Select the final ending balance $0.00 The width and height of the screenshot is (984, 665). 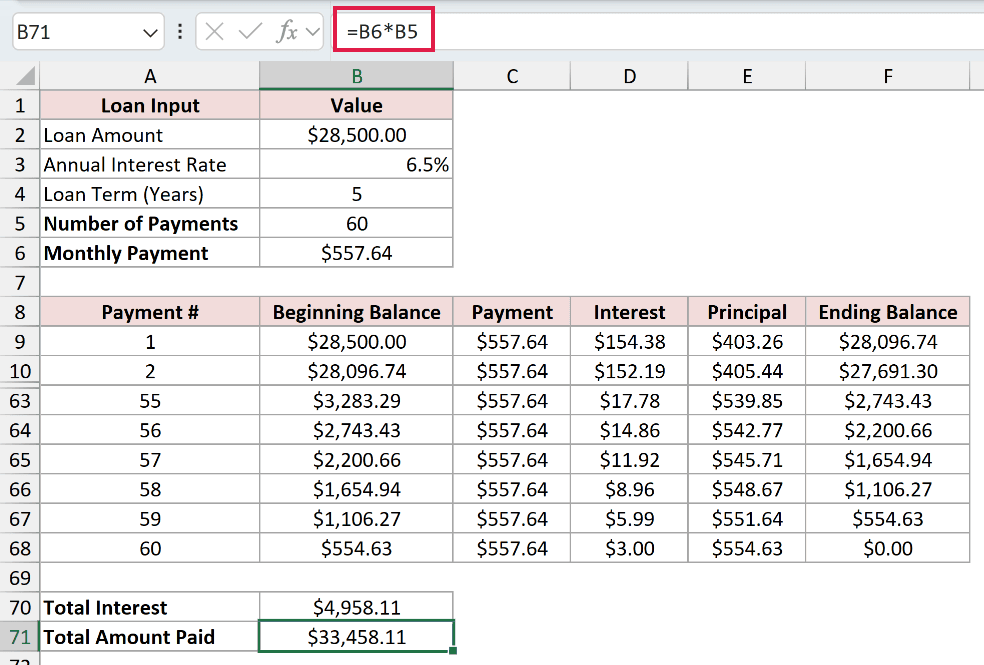tap(887, 548)
